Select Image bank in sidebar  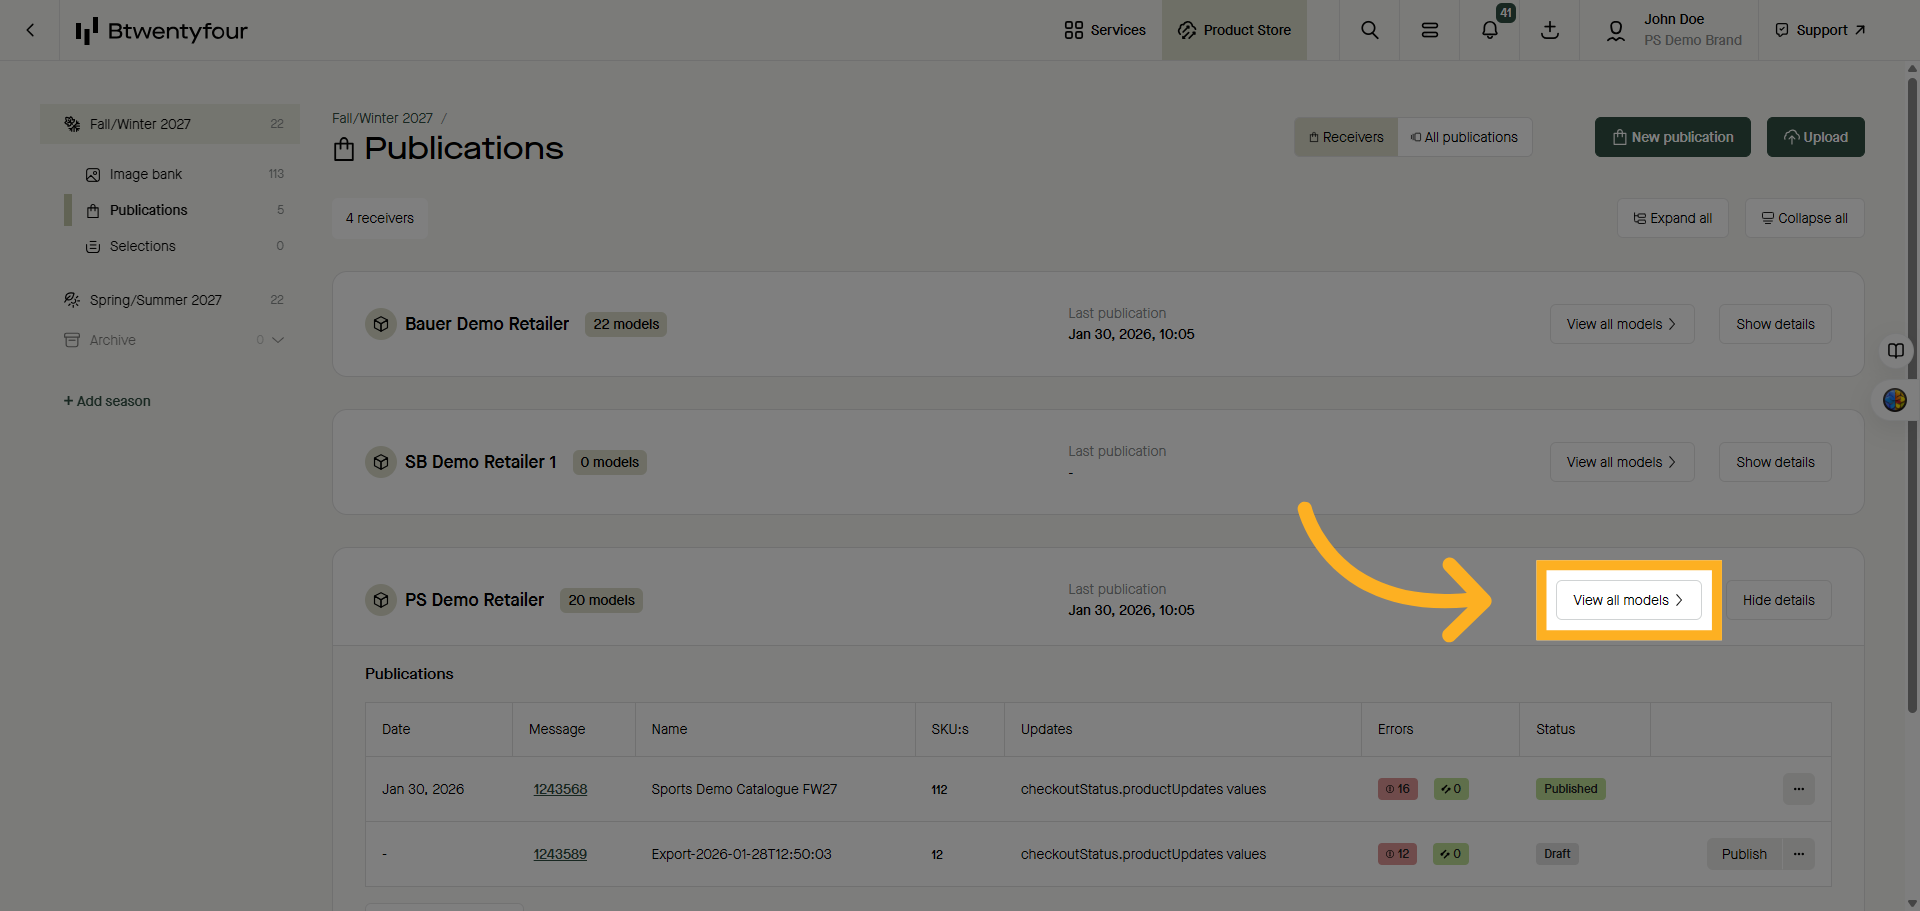[x=146, y=174]
